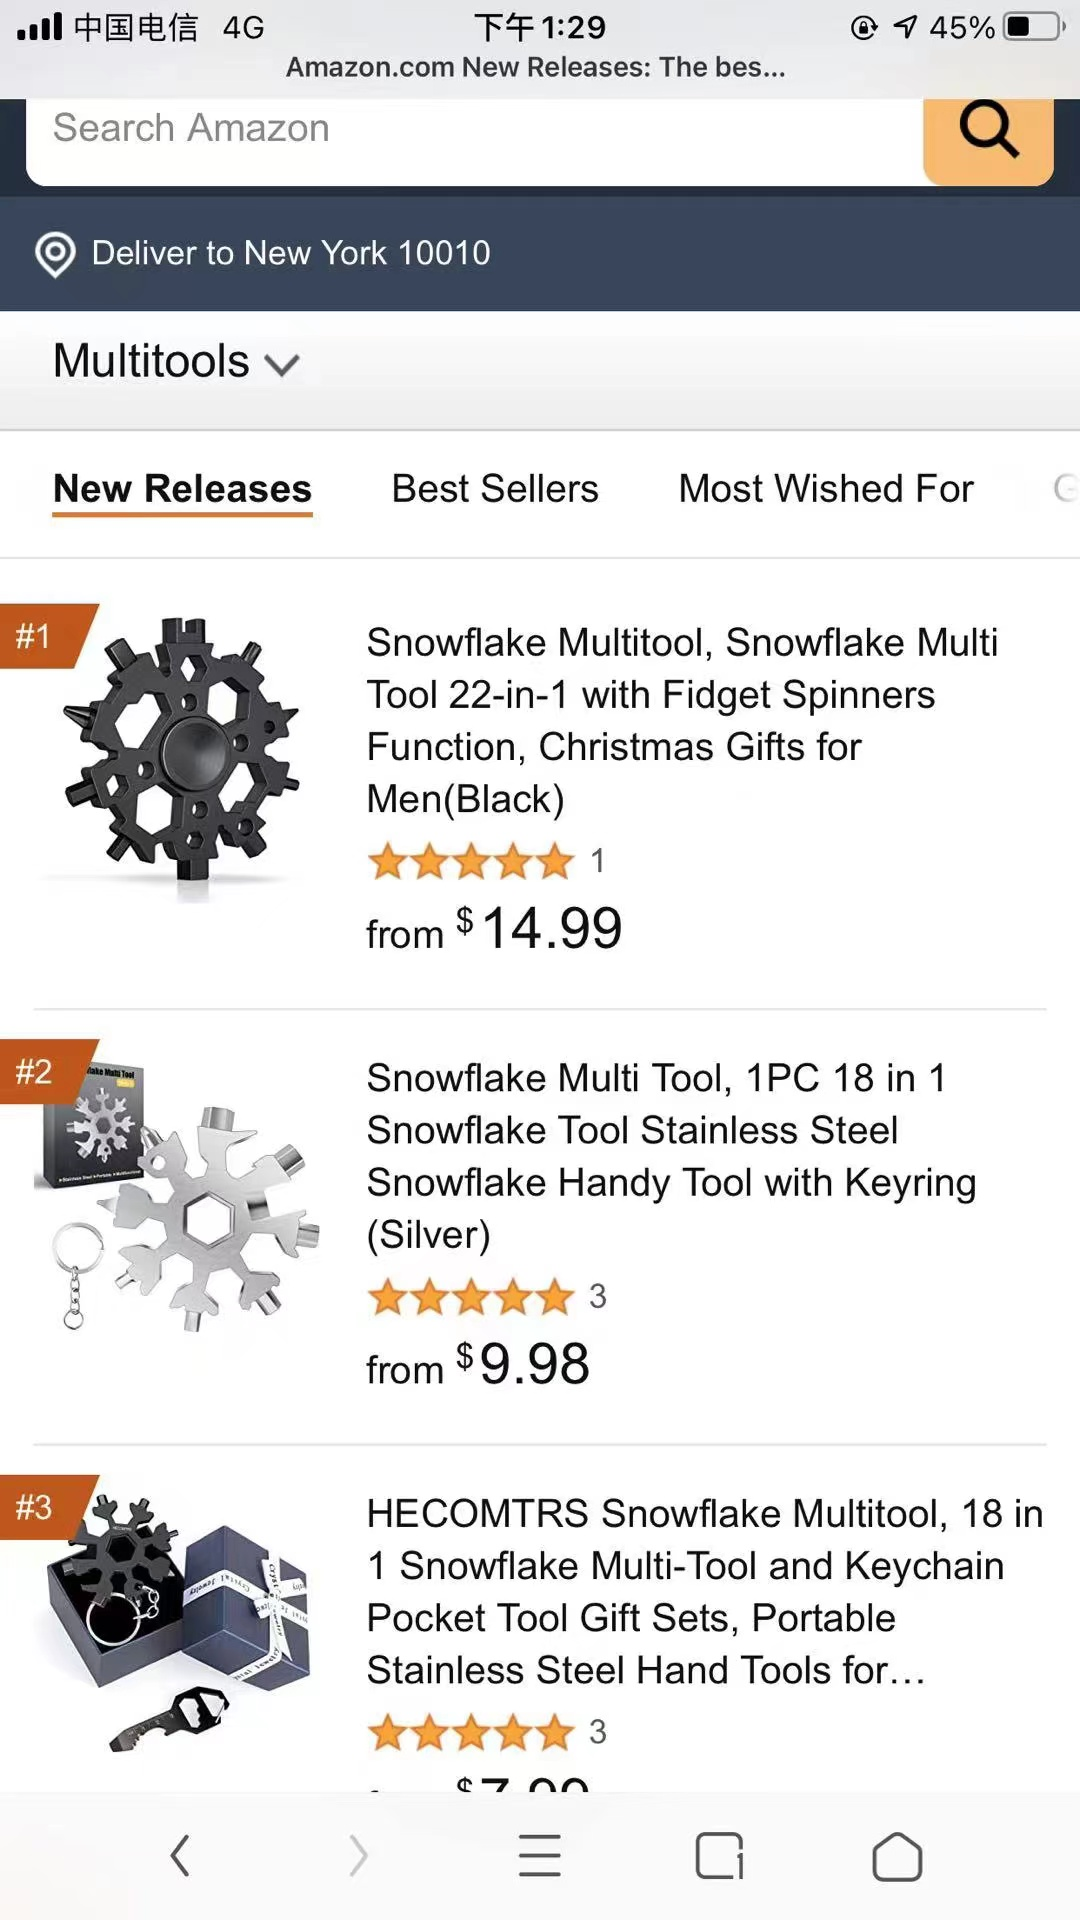The height and width of the screenshot is (1920, 1080).
Task: Open star rating of the #1 Snowflake Multitool
Action: [470, 861]
